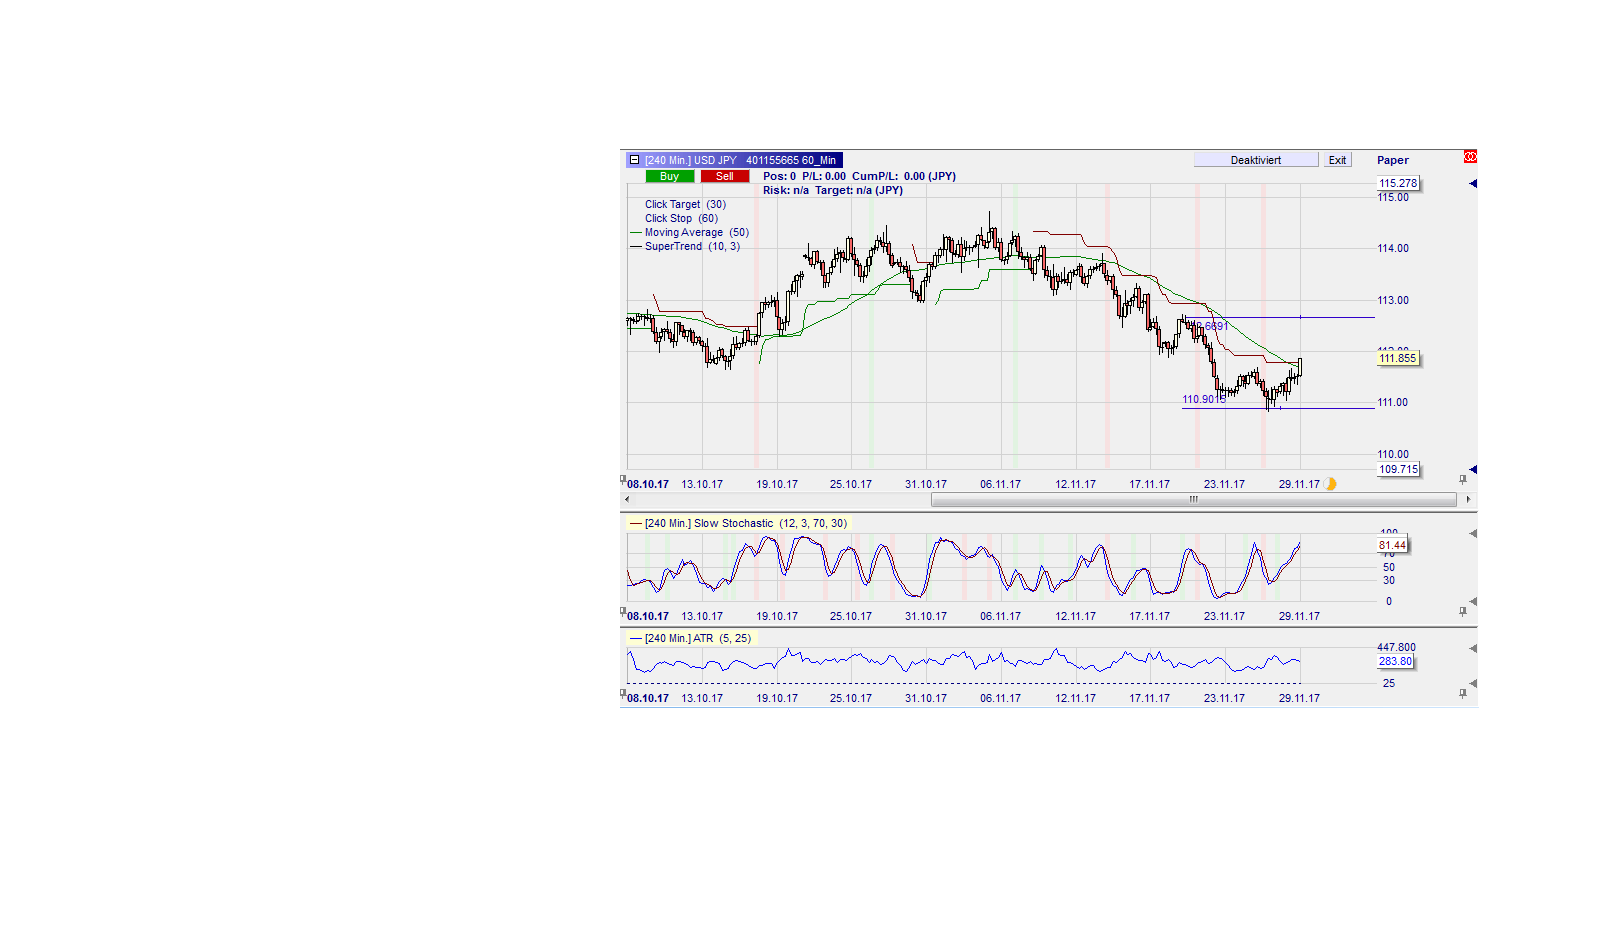
Task: Click the right arrow of the chart scrollbar
Action: (1468, 500)
